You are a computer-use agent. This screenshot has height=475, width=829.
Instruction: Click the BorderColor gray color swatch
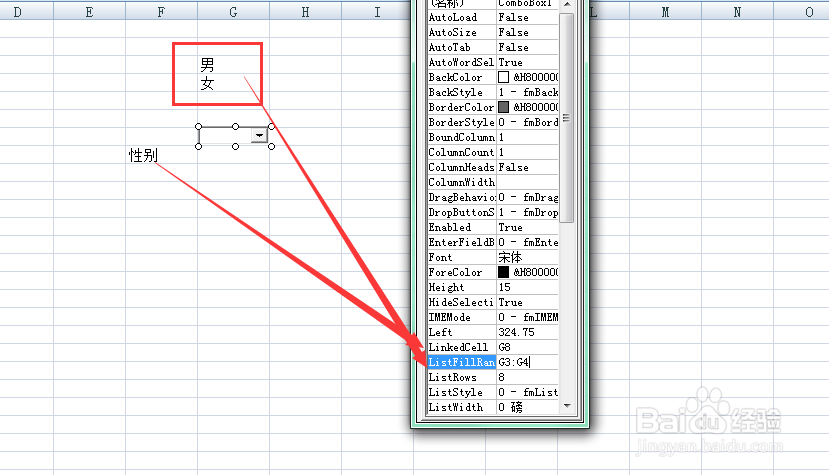point(503,107)
